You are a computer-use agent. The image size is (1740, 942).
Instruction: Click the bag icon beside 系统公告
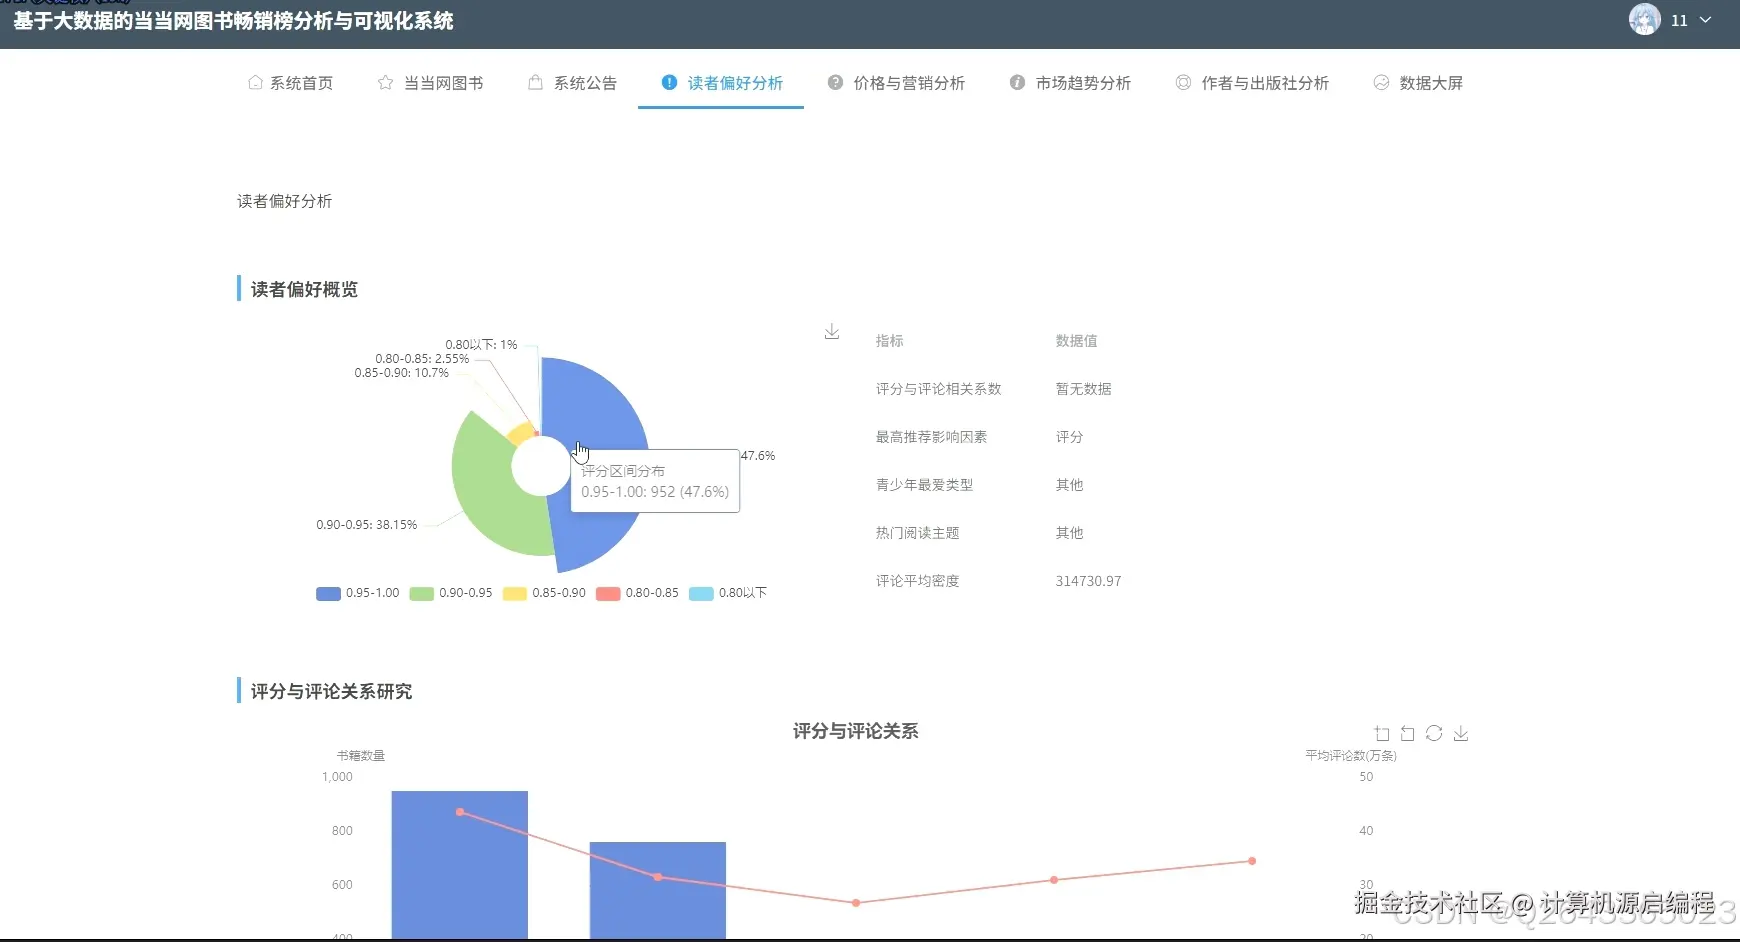(535, 83)
